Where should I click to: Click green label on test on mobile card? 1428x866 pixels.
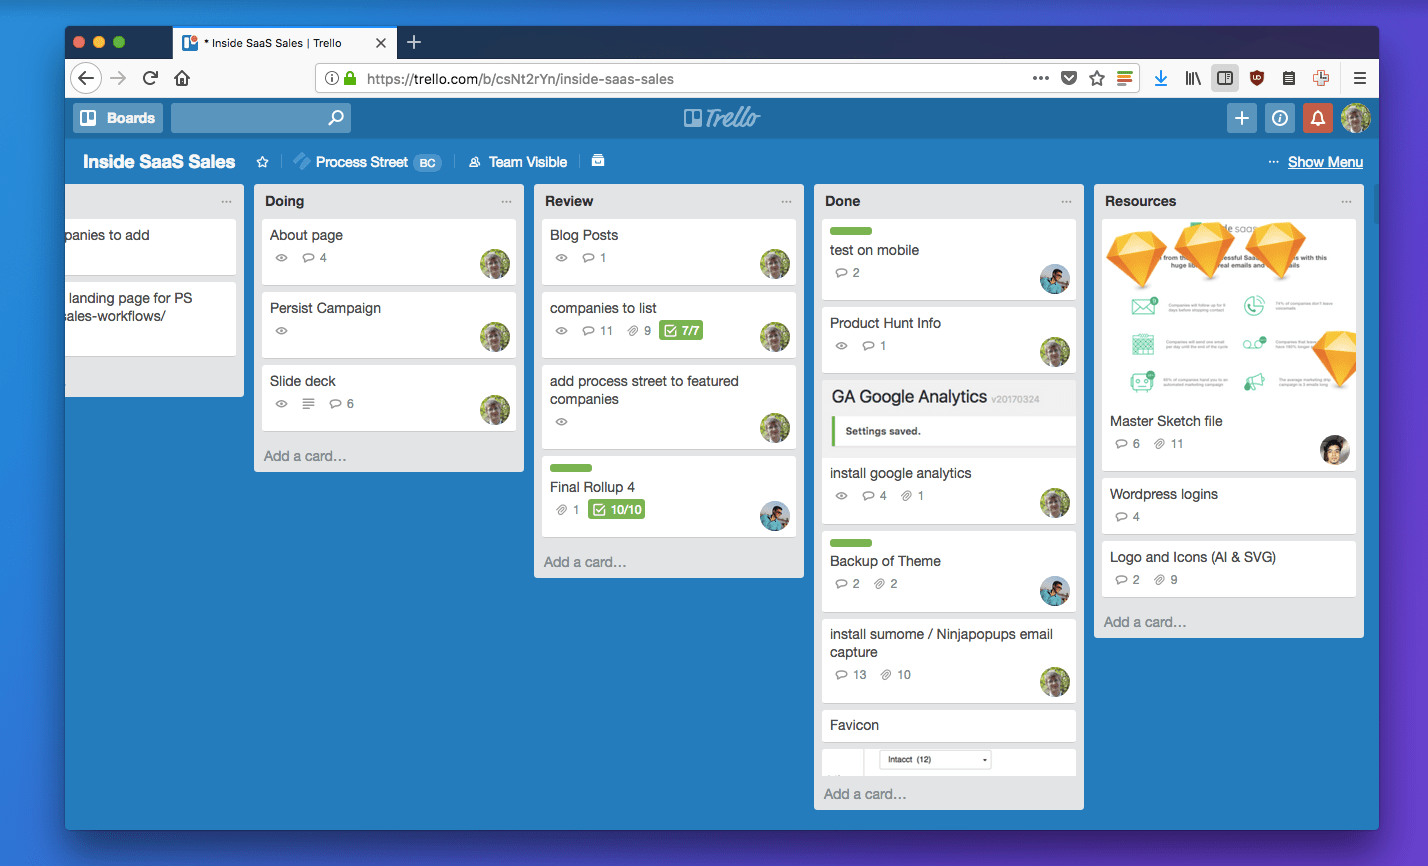[x=851, y=231]
